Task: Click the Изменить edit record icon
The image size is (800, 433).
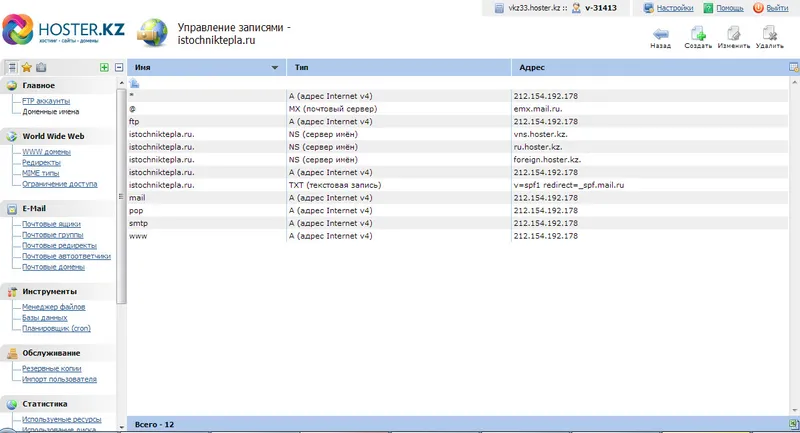Action: [734, 34]
